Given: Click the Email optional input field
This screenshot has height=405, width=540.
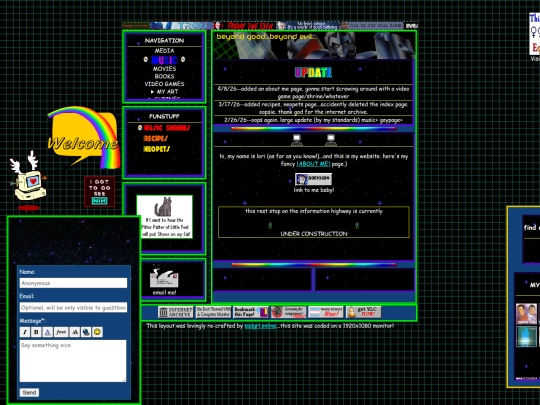Looking at the screenshot, I should click(73, 308).
